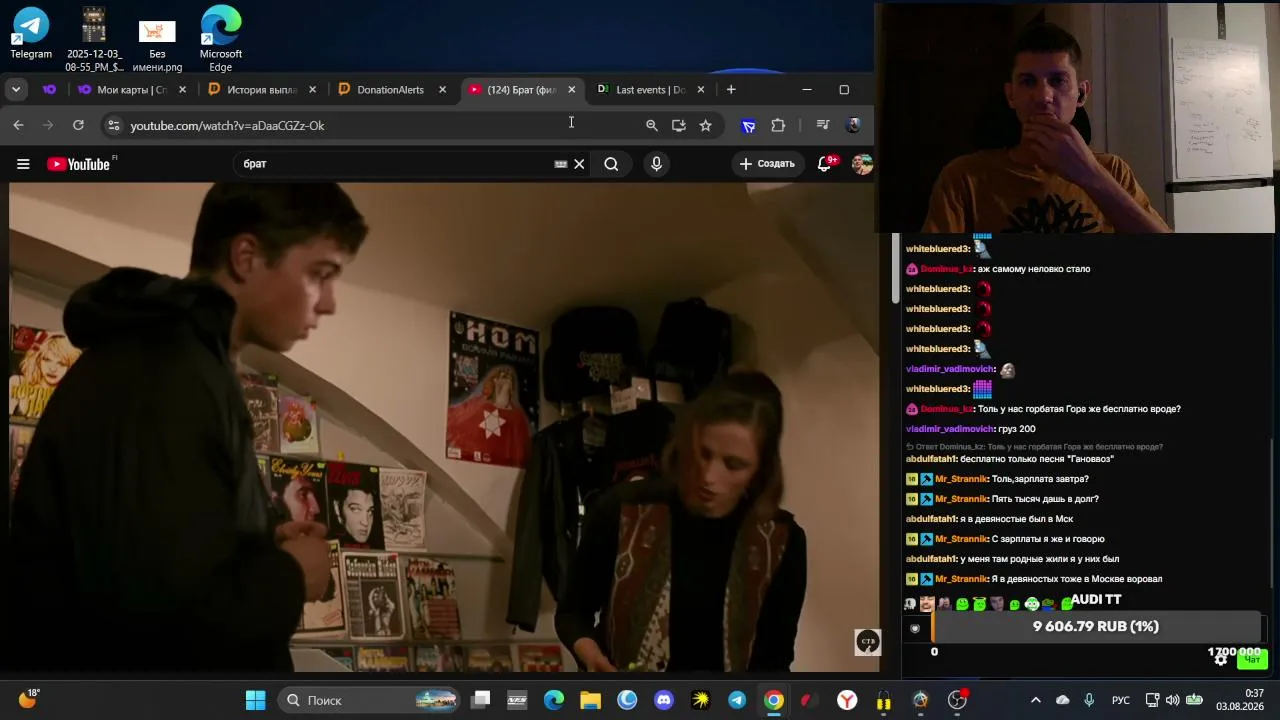Open the Extensions puzzle menu
Viewport: 1280px width, 720px height.
tap(778, 125)
